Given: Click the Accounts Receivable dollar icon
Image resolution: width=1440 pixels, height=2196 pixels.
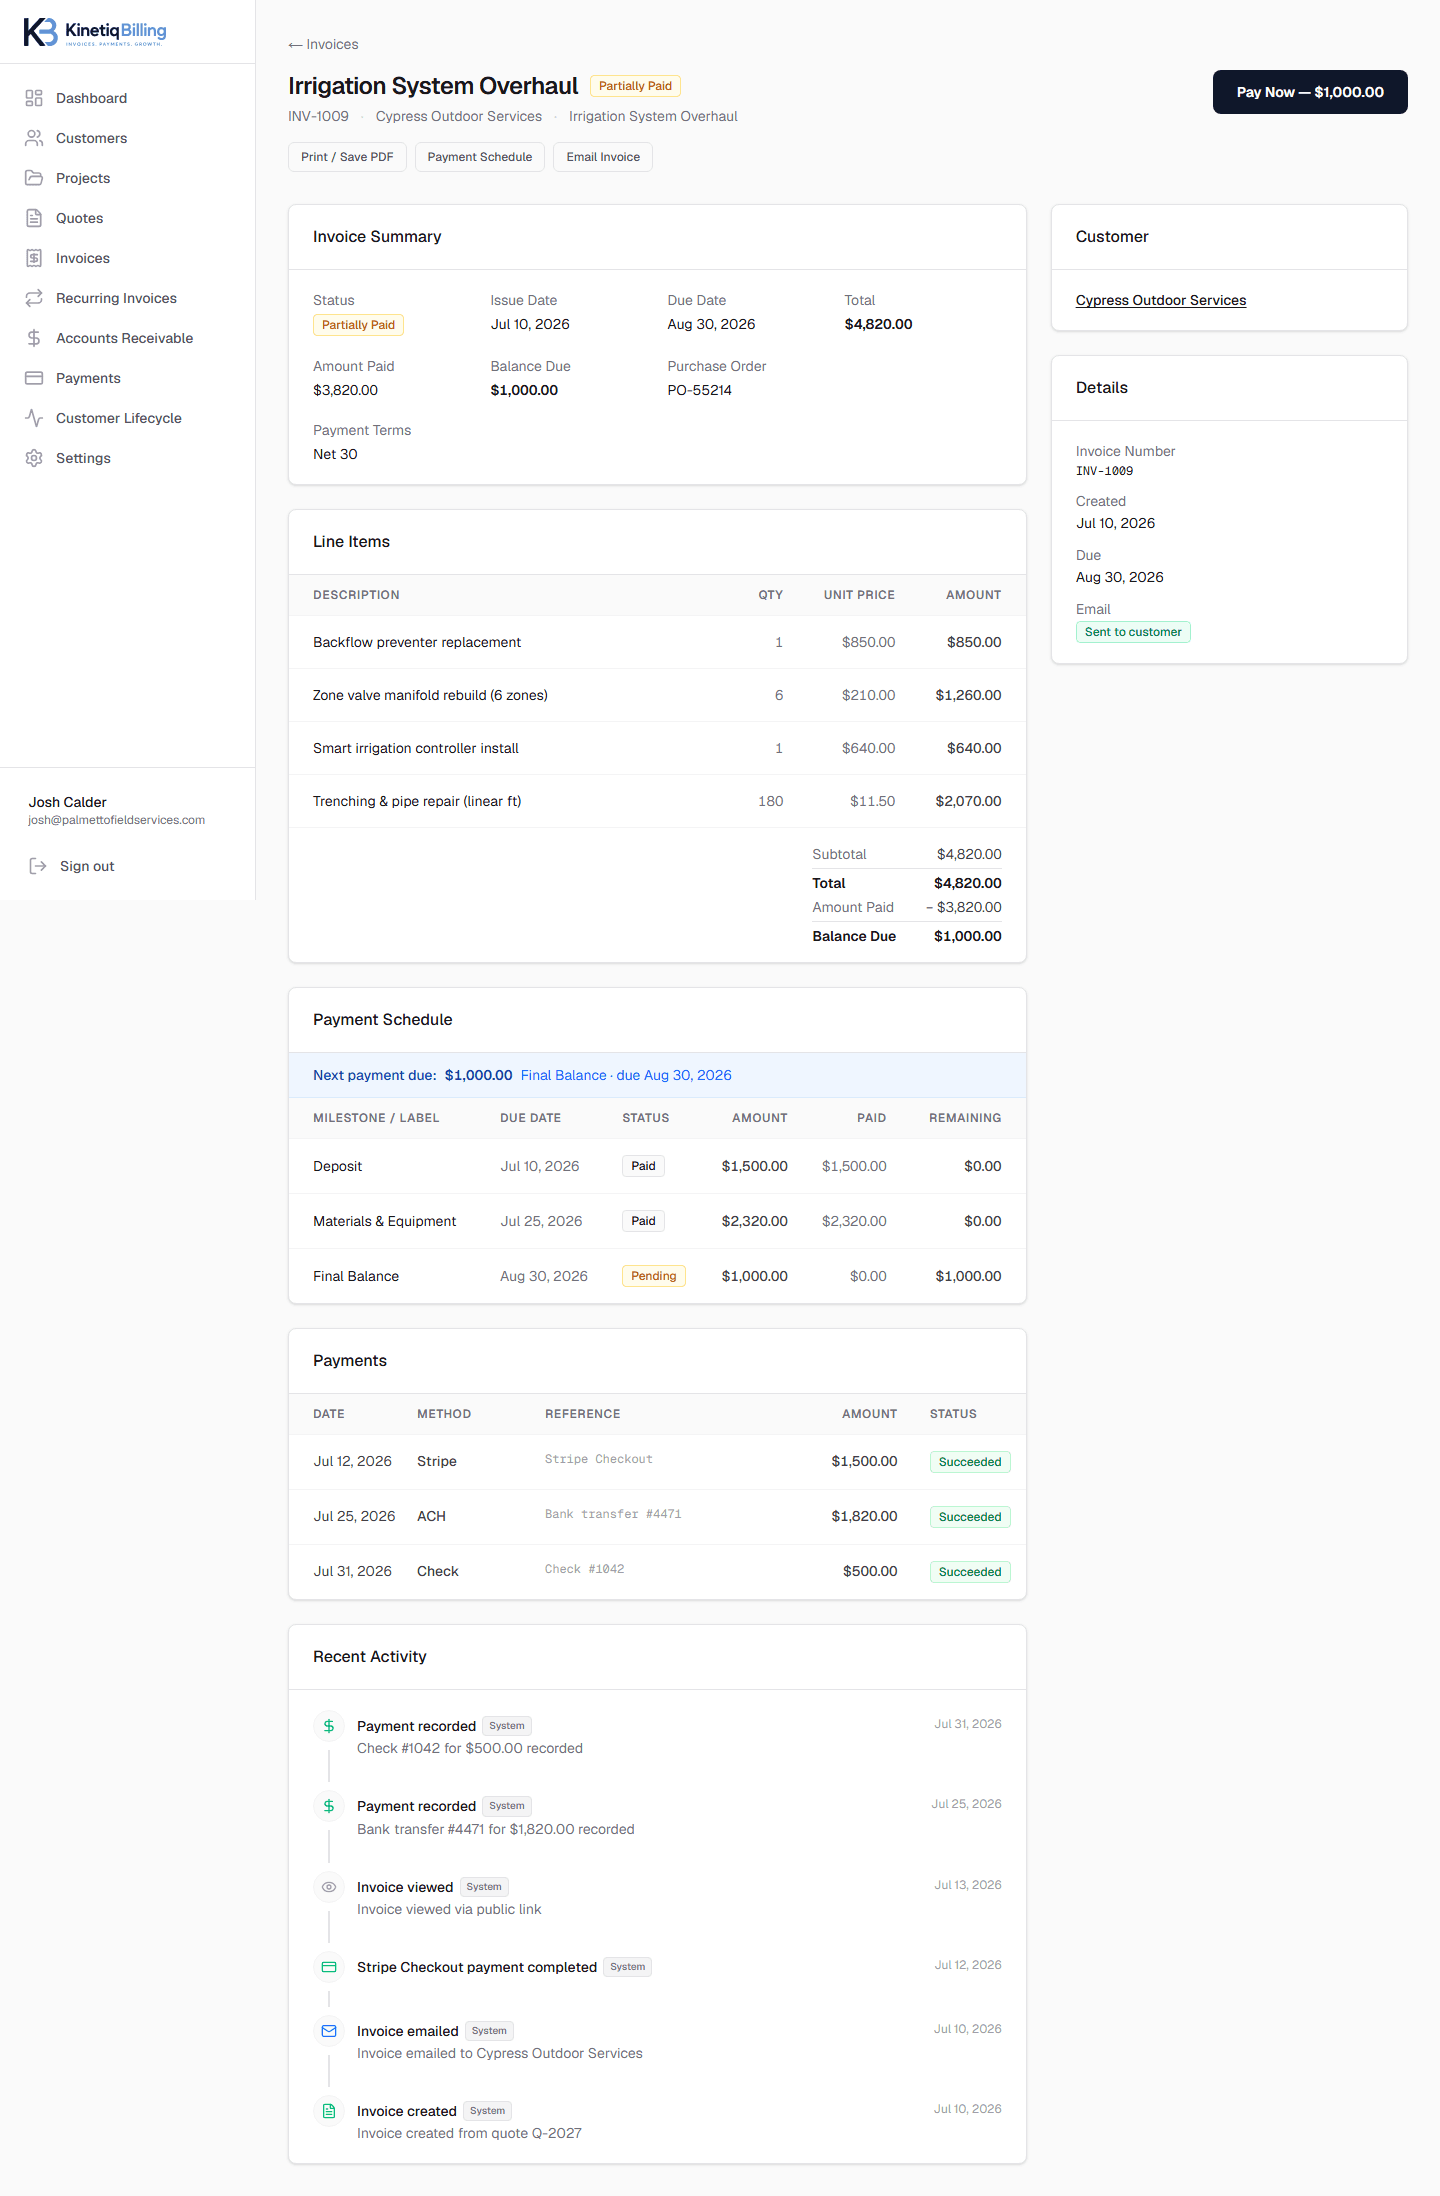Looking at the screenshot, I should pos(34,338).
